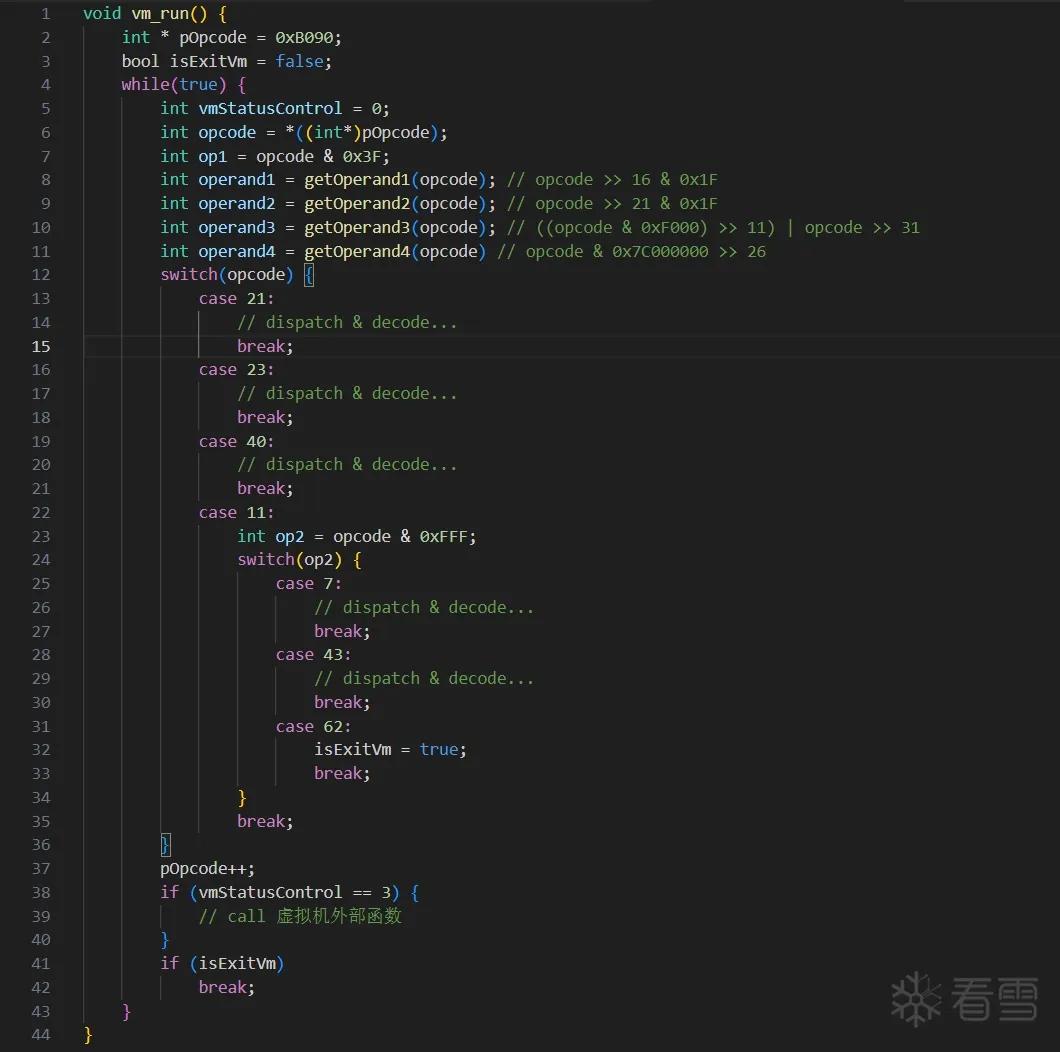Click comment 'opcode >> 21 & 0x1F'

pyautogui.click(x=626, y=204)
